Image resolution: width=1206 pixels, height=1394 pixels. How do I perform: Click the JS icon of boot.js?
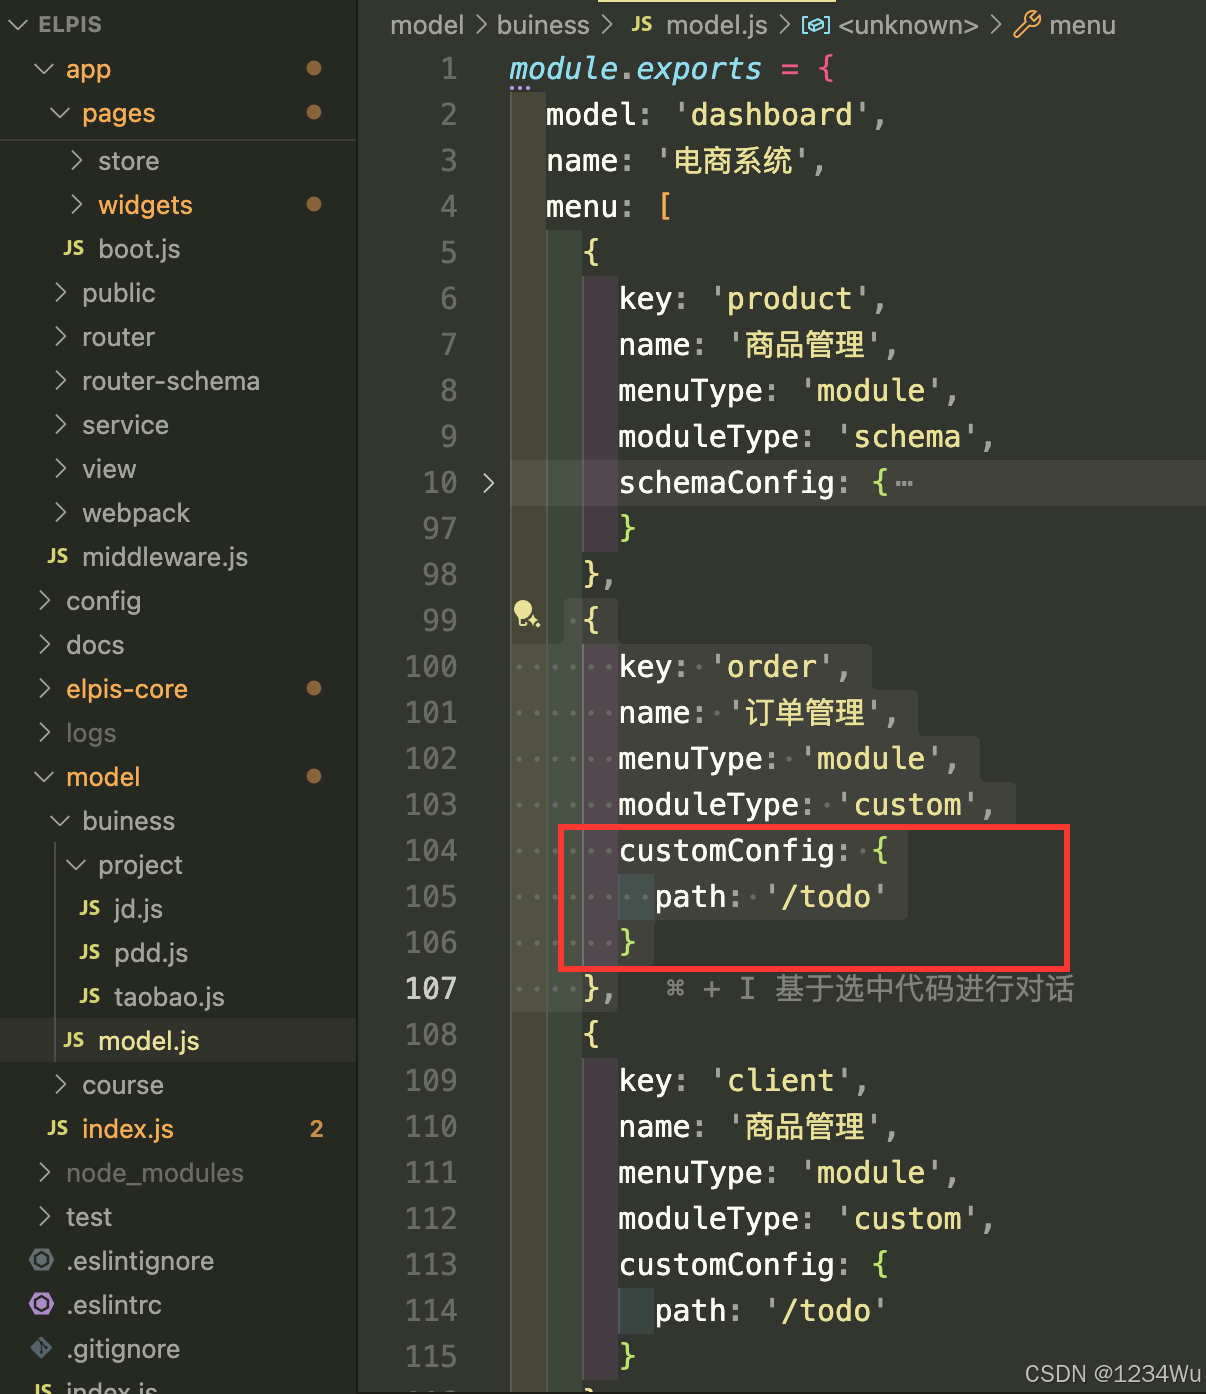pyautogui.click(x=74, y=248)
